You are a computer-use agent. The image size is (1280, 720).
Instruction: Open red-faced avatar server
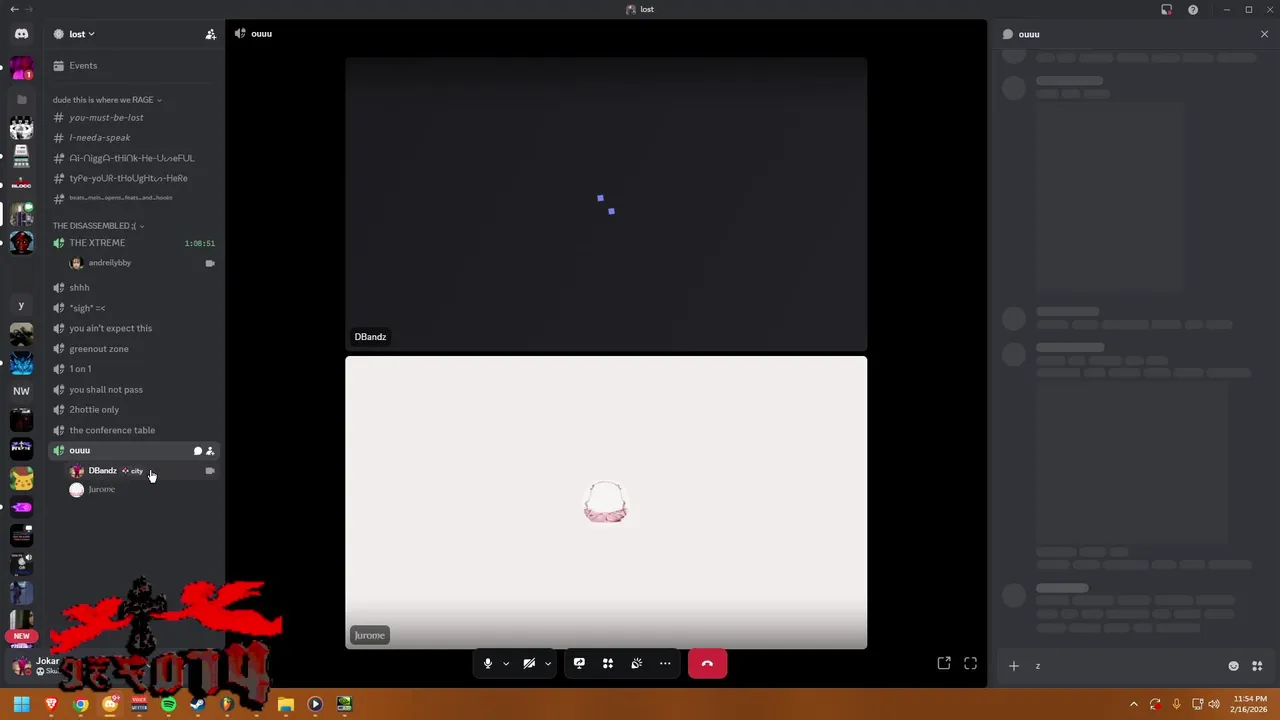[21, 243]
